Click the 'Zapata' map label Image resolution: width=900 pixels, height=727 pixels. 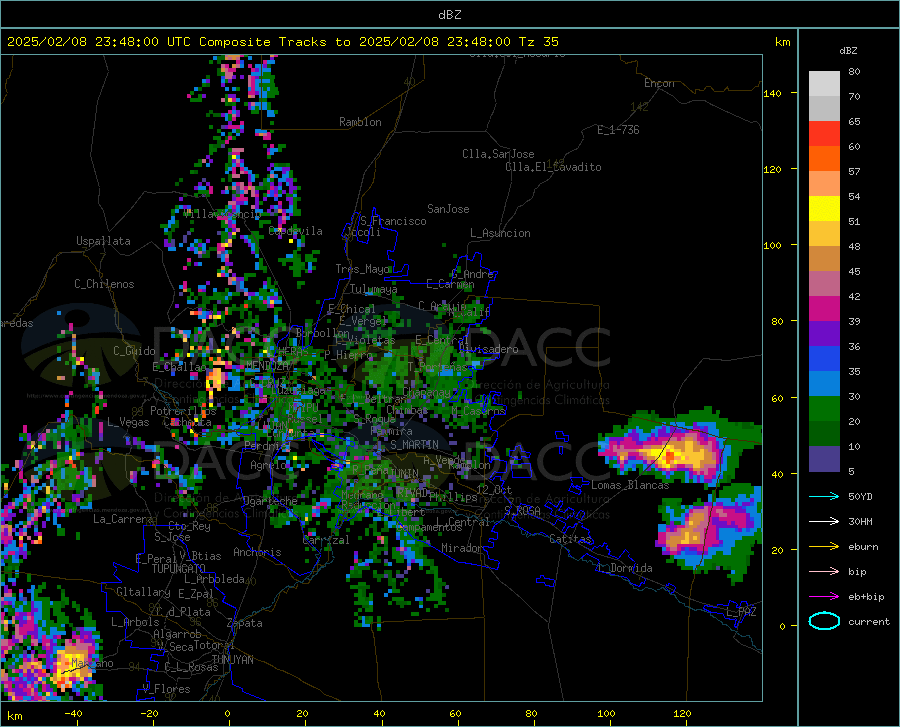pyautogui.click(x=245, y=623)
